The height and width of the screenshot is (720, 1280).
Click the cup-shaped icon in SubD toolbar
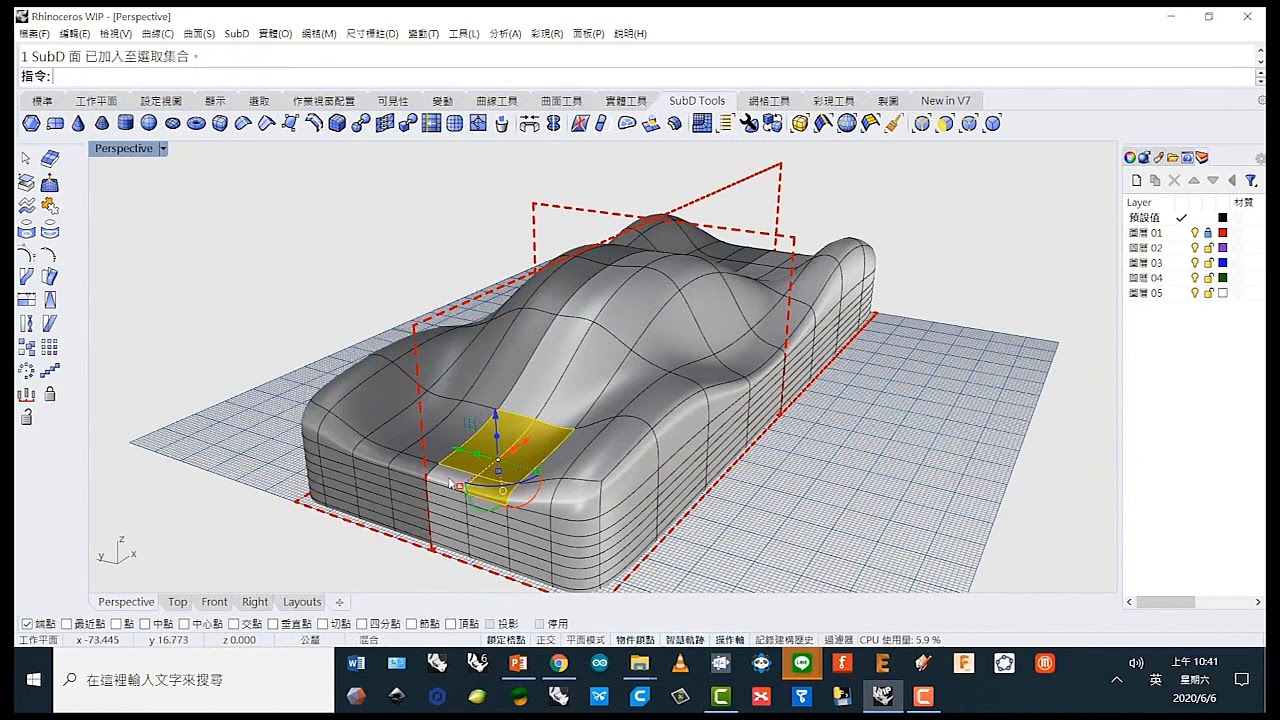502,123
